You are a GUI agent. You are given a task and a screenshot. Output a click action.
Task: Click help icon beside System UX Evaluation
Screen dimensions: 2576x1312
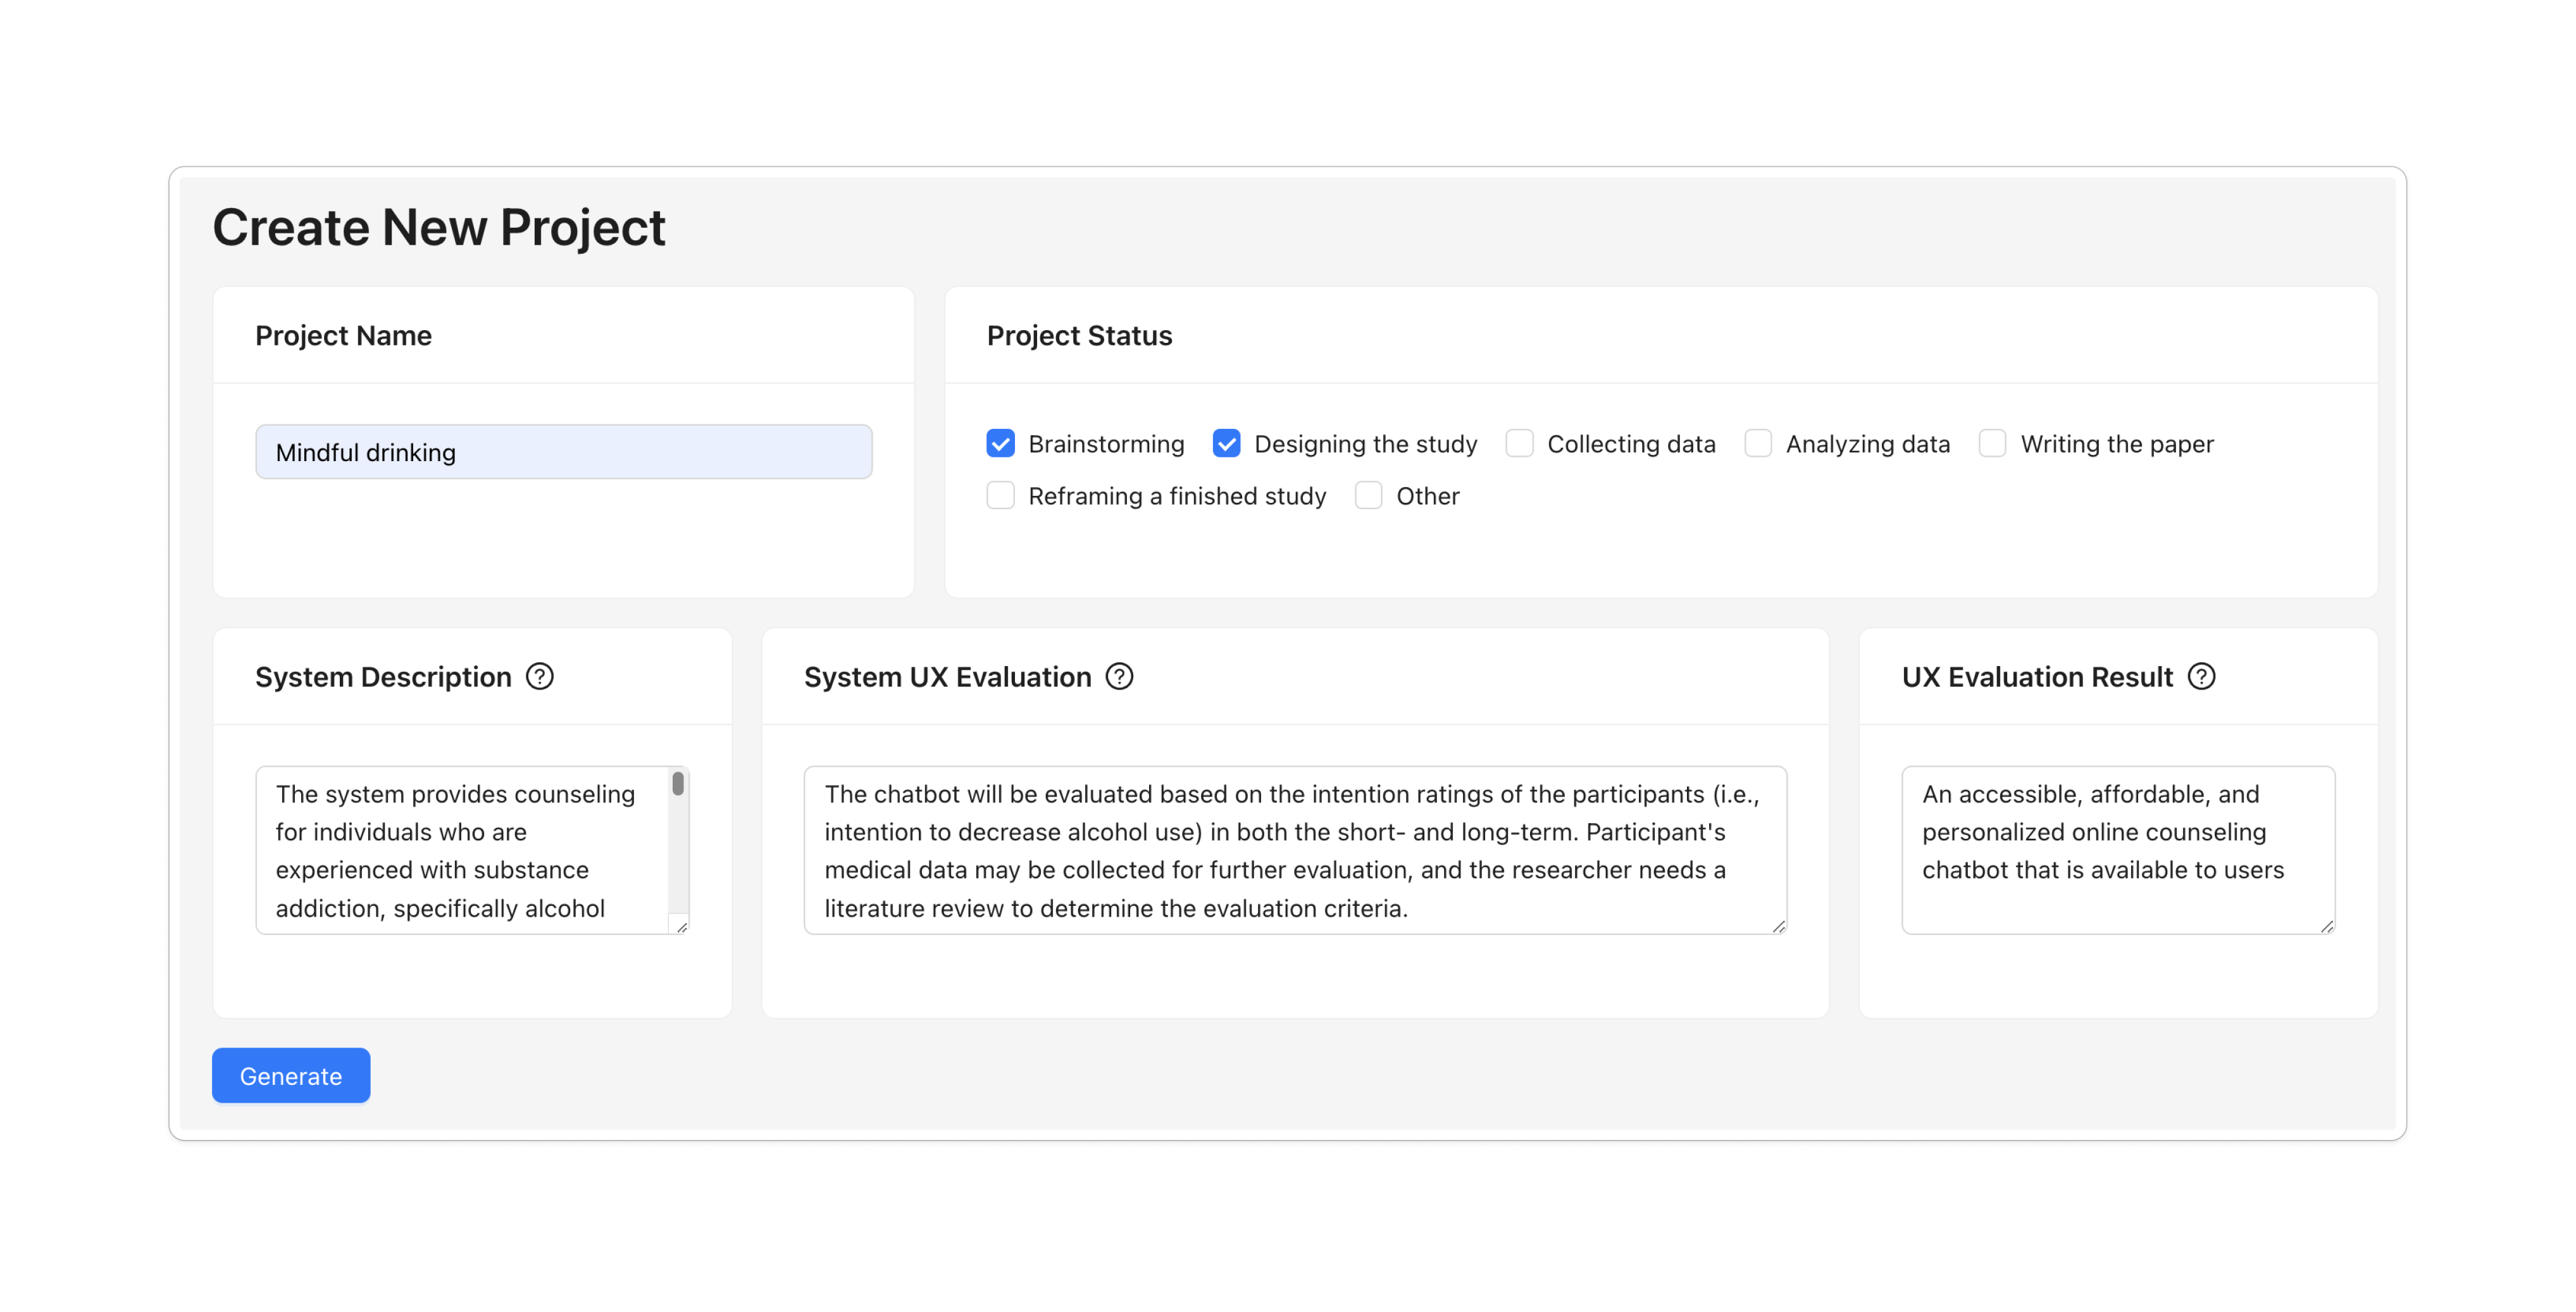tap(1119, 677)
